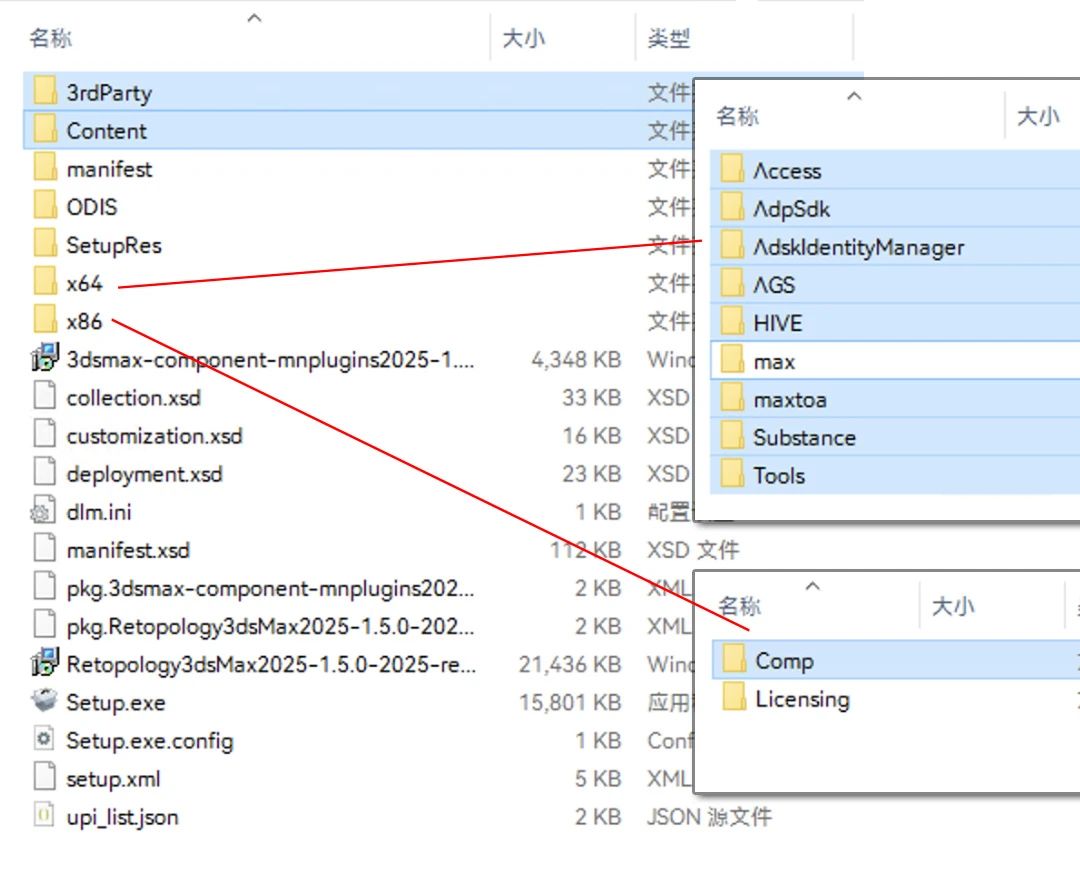Screen dimensions: 1080x872
Task: Click the dlm.ini settings file icon
Action: pyautogui.click(x=43, y=512)
